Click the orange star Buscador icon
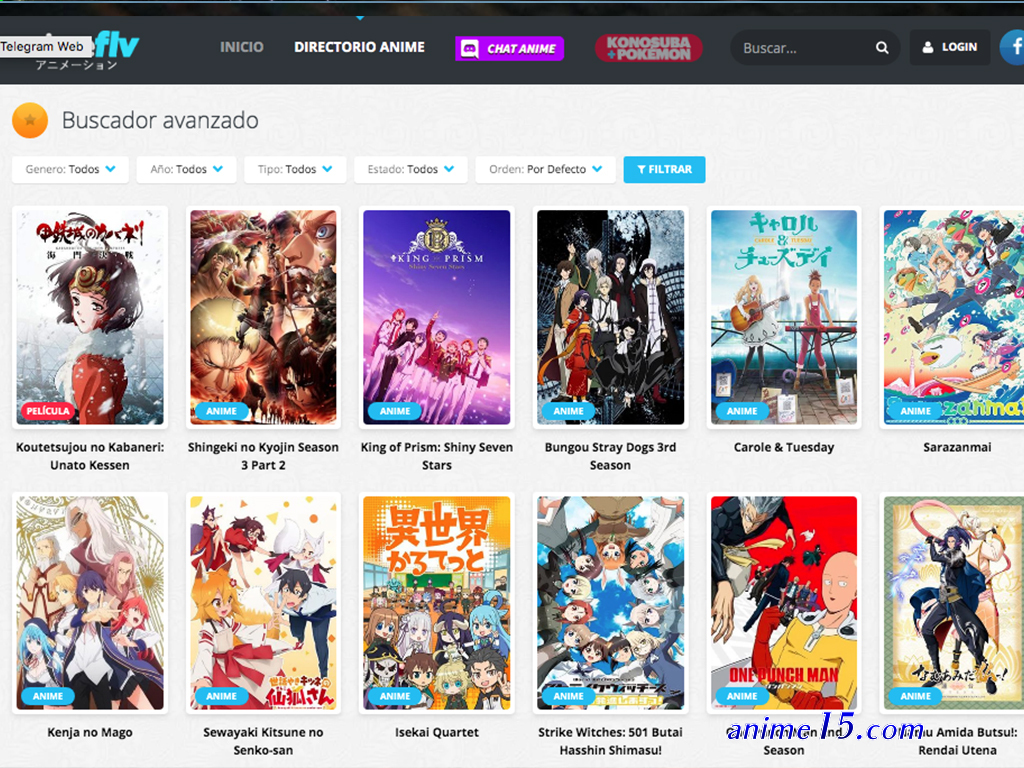Viewport: 1024px width, 768px height. pyautogui.click(x=30, y=120)
